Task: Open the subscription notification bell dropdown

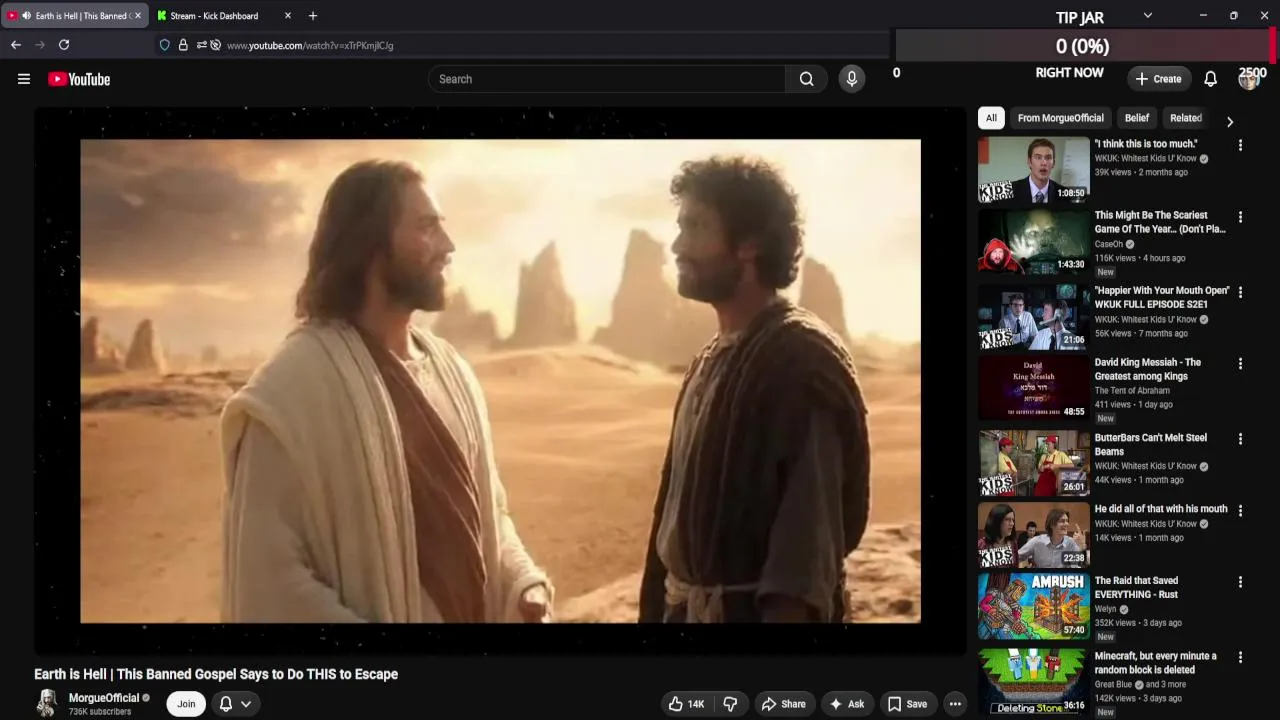Action: coord(235,704)
